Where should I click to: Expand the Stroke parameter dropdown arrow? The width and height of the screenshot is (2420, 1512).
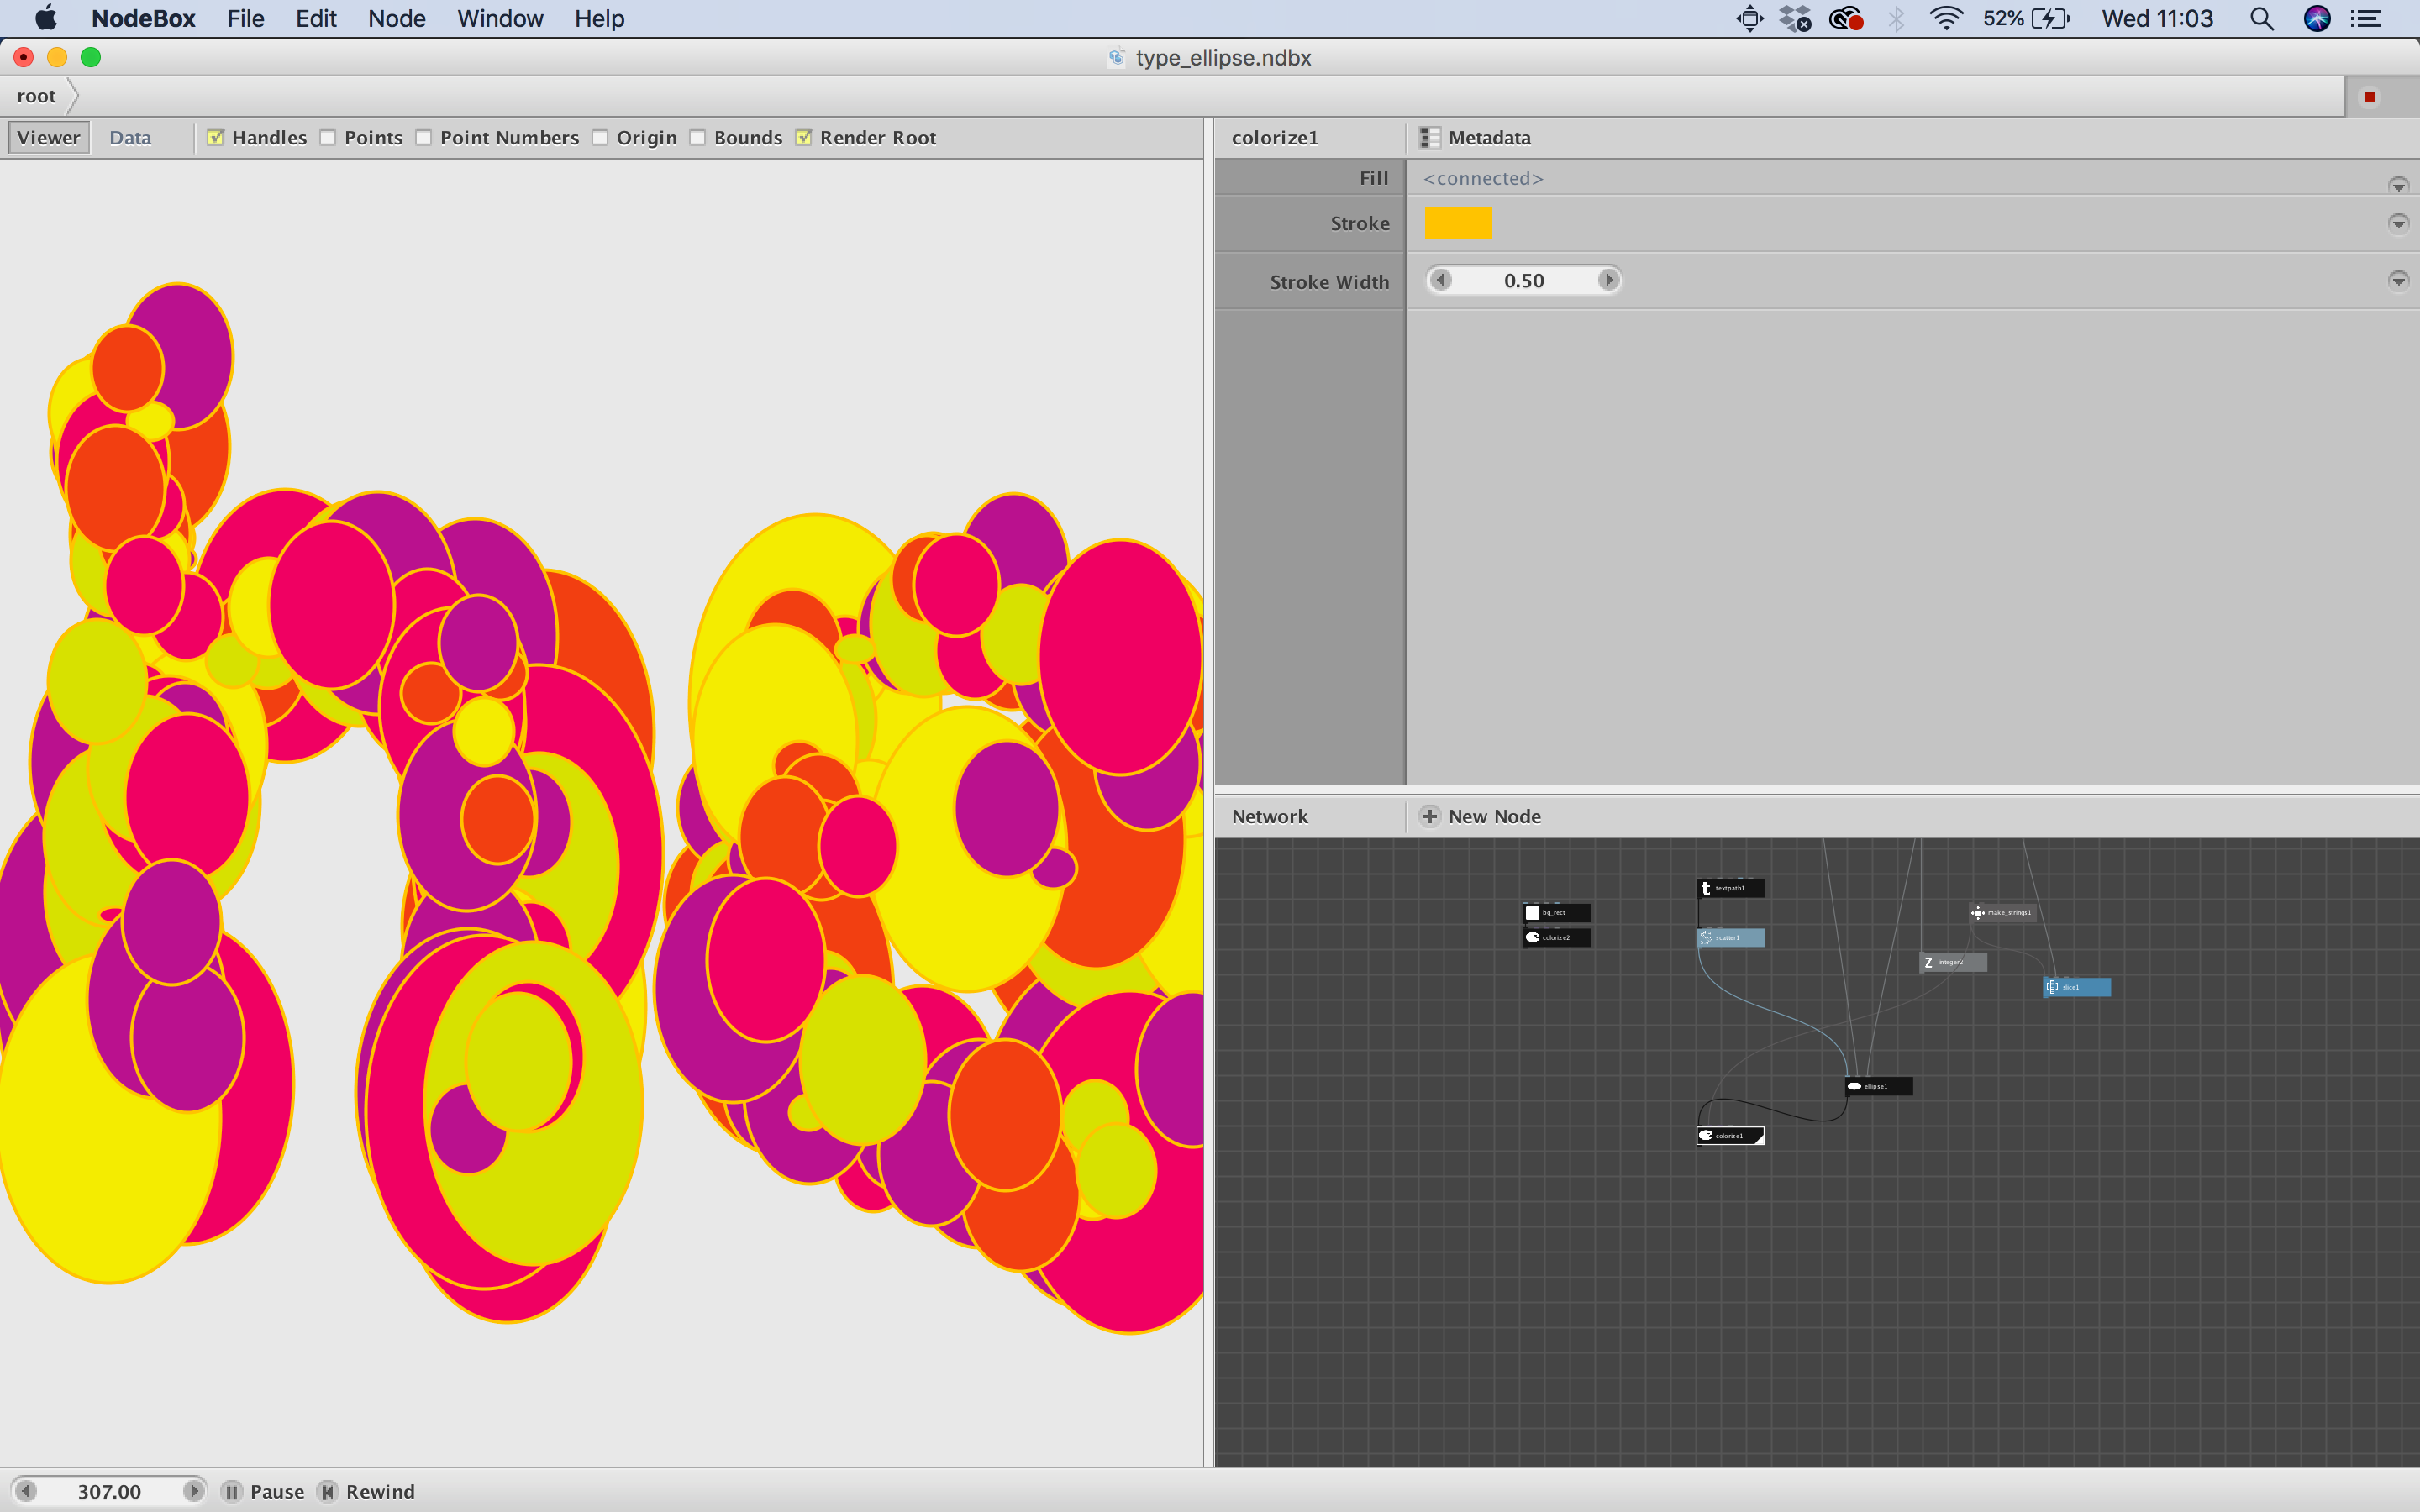2398,223
